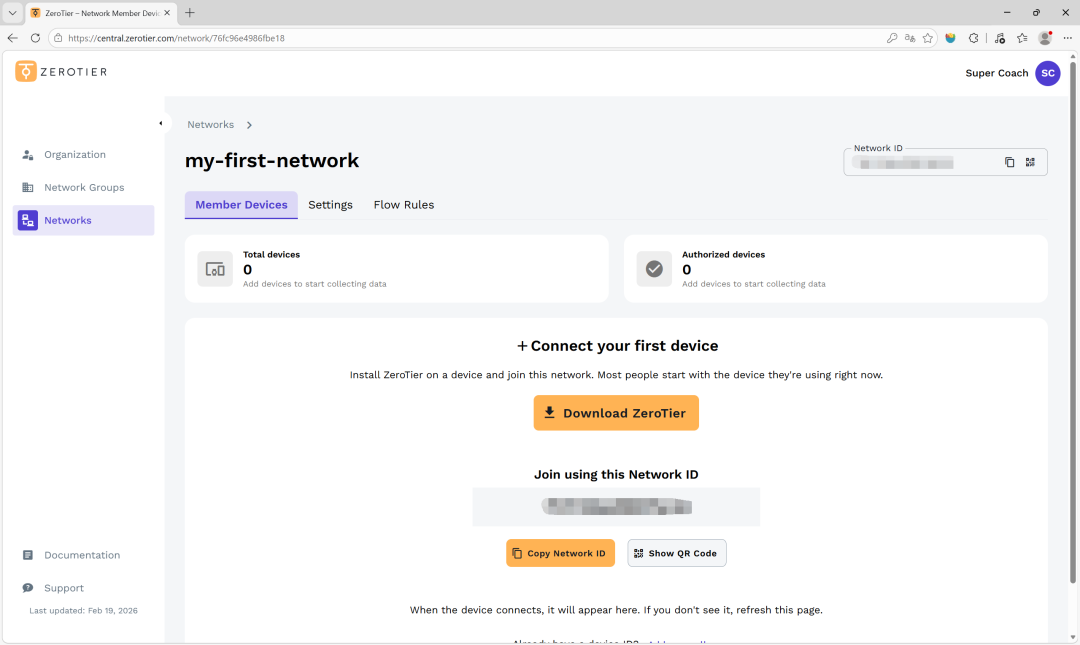Click the Join using this Network ID value
The image size is (1080, 645).
[616, 507]
